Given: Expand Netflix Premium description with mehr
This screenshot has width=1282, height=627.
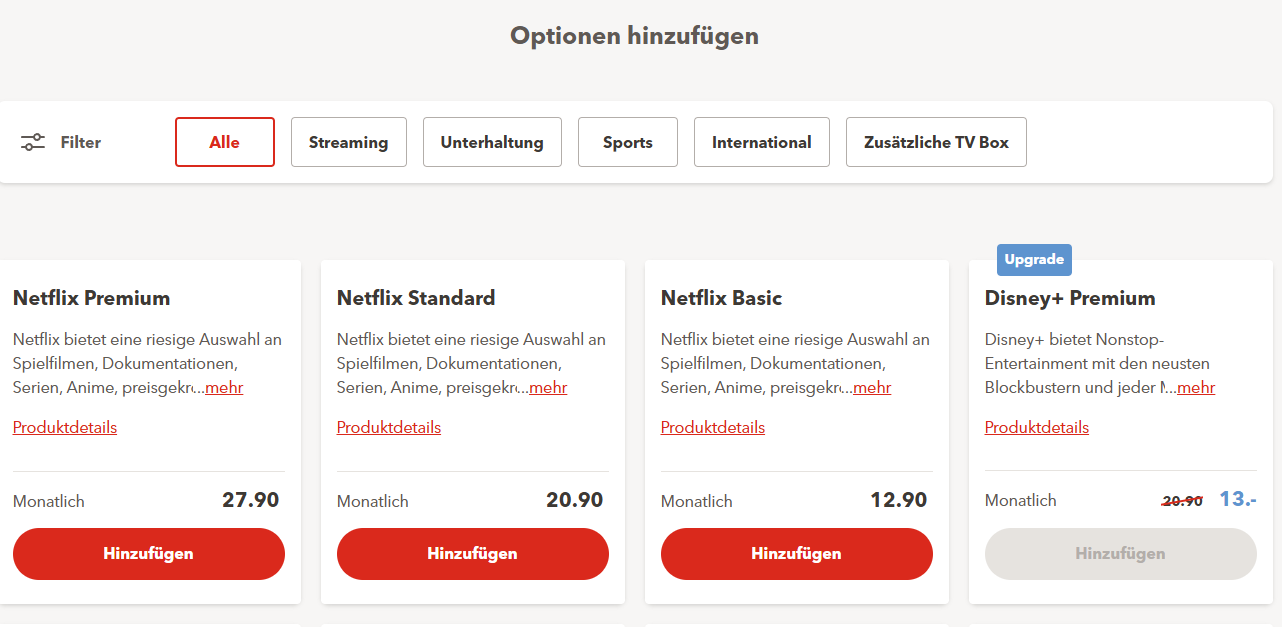Looking at the screenshot, I should [x=224, y=388].
